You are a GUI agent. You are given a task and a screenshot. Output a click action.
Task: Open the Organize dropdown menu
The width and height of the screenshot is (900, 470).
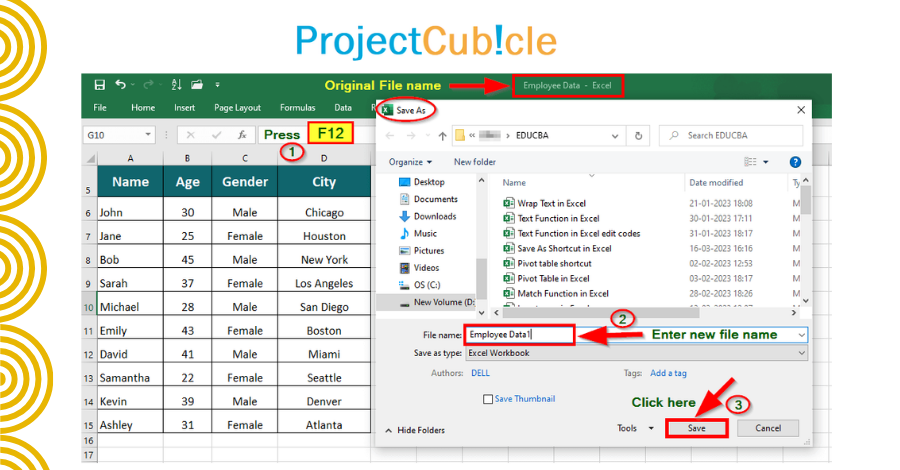click(x=410, y=162)
